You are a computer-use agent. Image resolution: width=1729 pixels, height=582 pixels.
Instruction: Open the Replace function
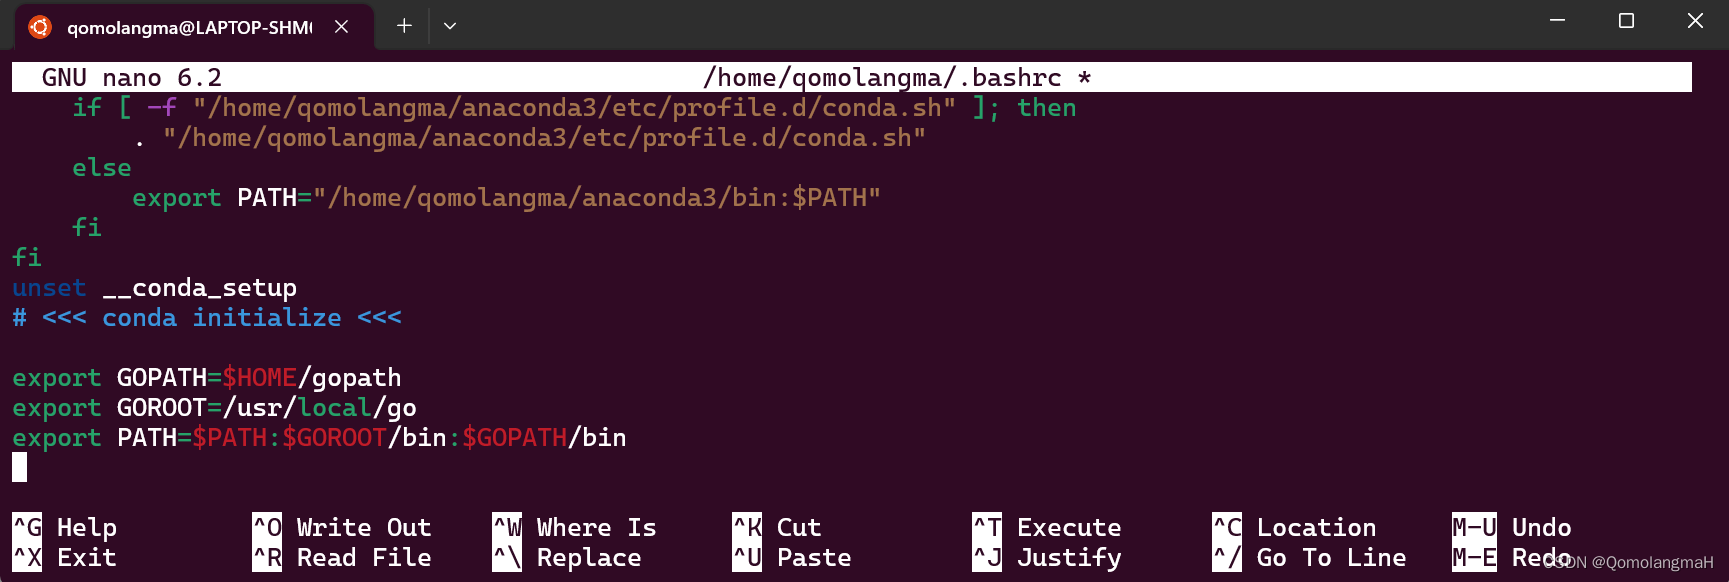pos(570,557)
